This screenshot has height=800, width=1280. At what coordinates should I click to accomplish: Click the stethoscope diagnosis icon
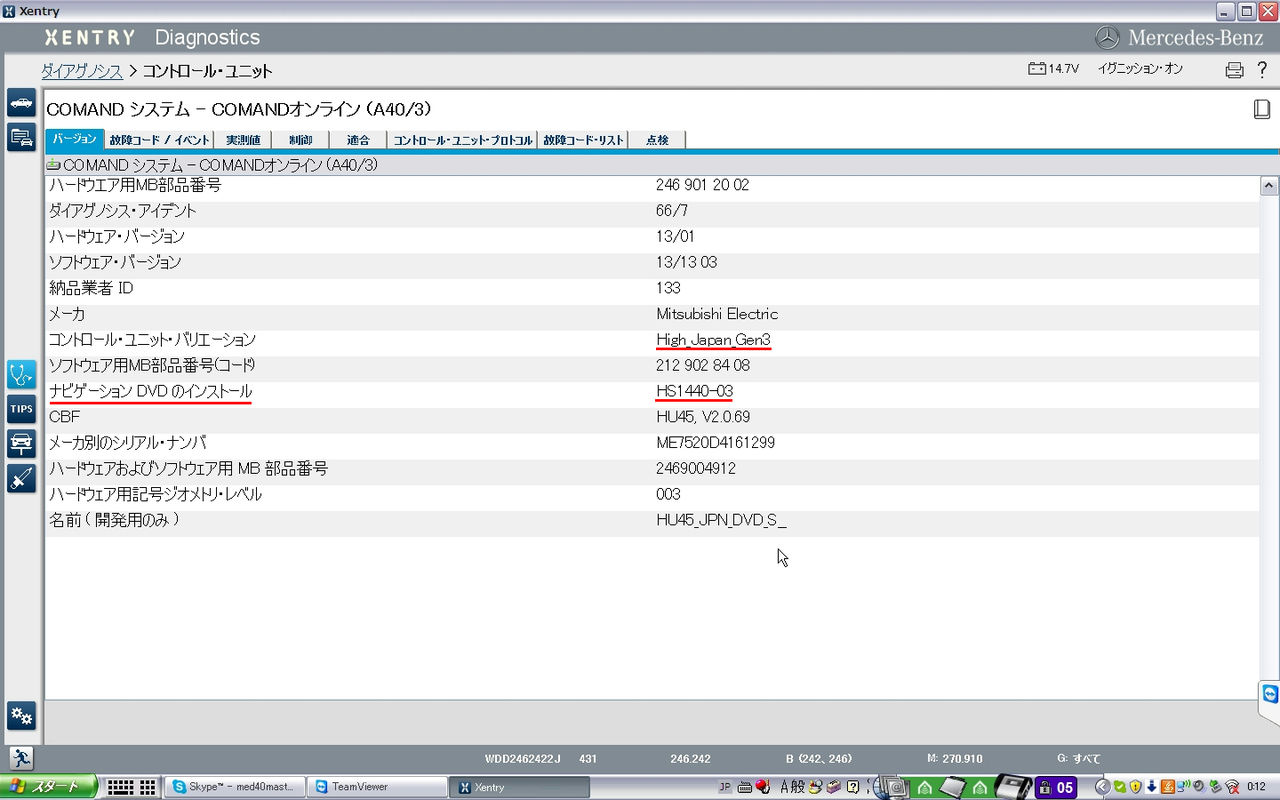point(21,375)
